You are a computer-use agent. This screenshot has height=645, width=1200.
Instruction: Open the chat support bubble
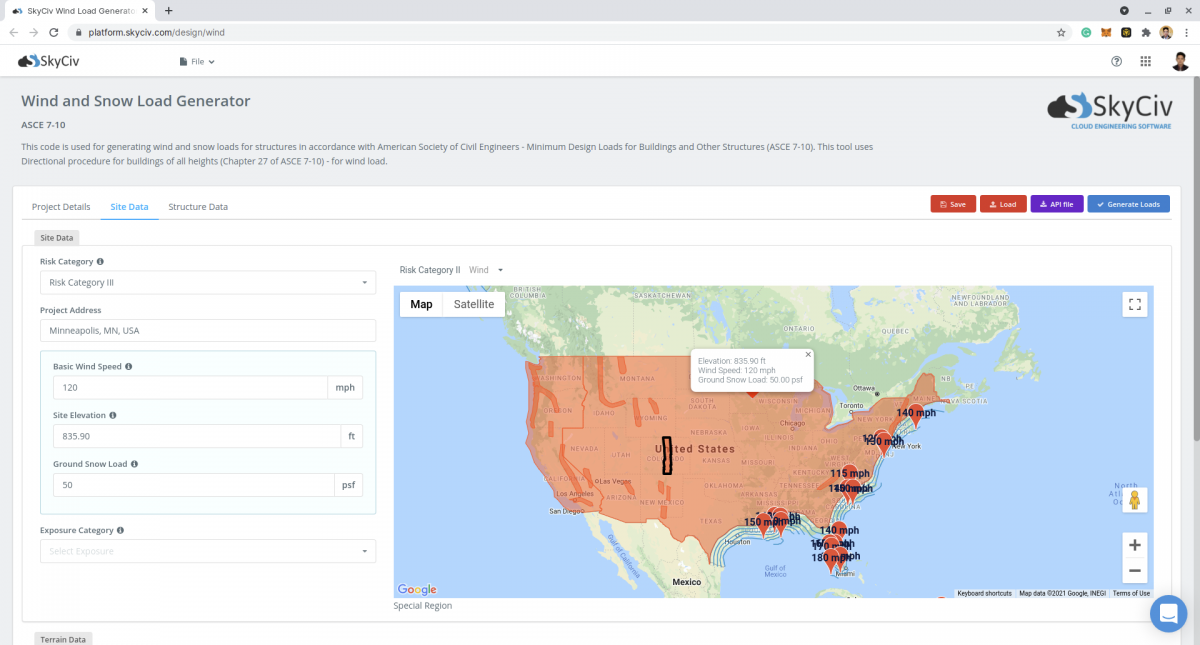pyautogui.click(x=1167, y=614)
